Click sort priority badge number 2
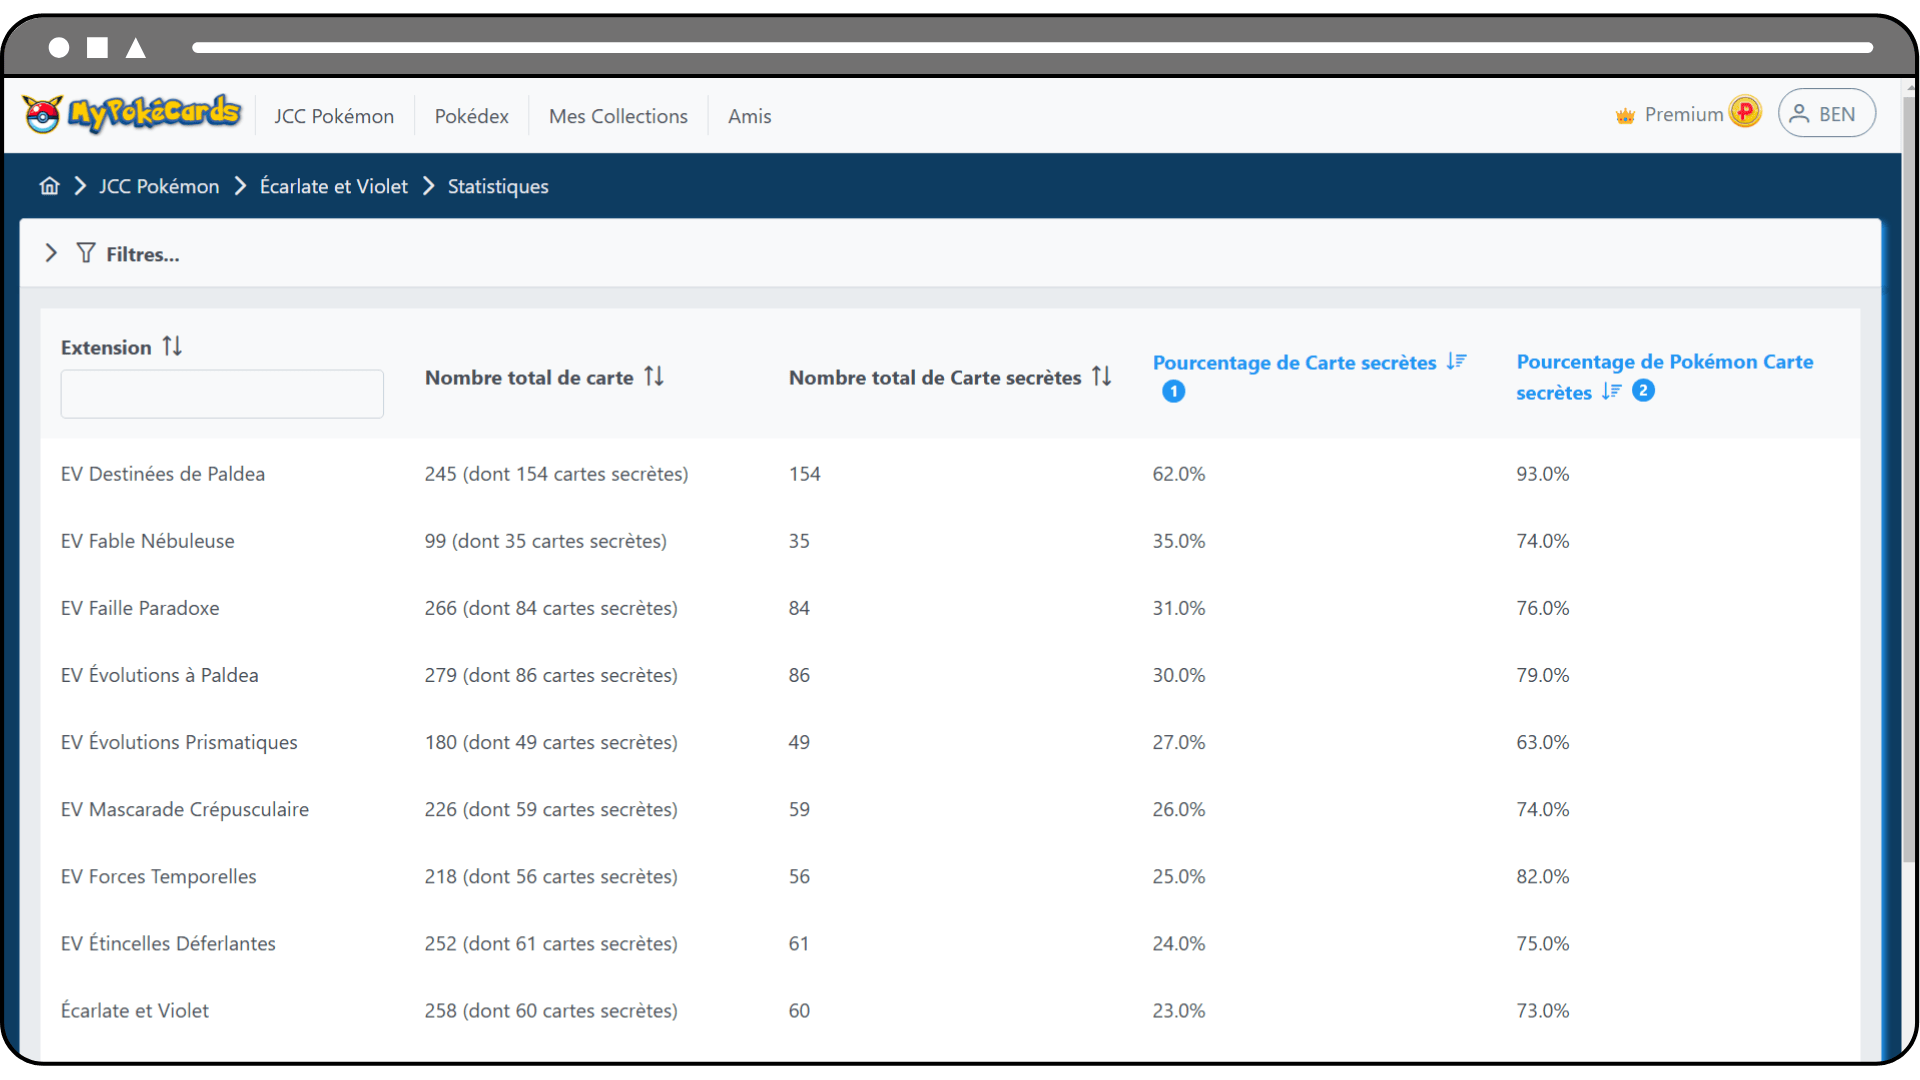The height and width of the screenshot is (1080, 1920). click(1643, 391)
